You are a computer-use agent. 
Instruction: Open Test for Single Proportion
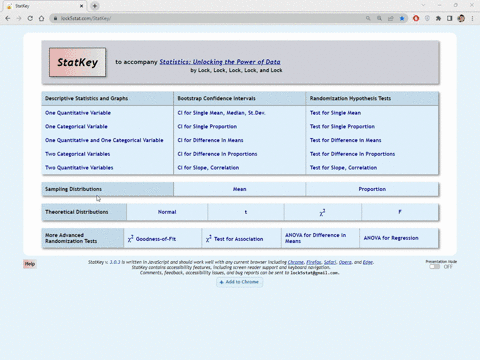342,127
